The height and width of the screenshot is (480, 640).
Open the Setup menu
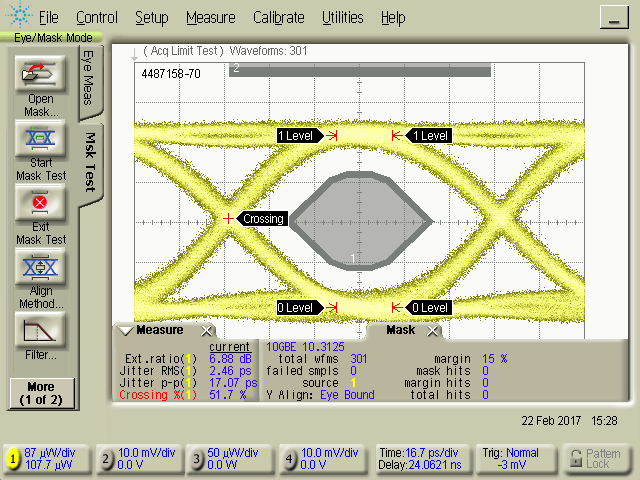[151, 18]
